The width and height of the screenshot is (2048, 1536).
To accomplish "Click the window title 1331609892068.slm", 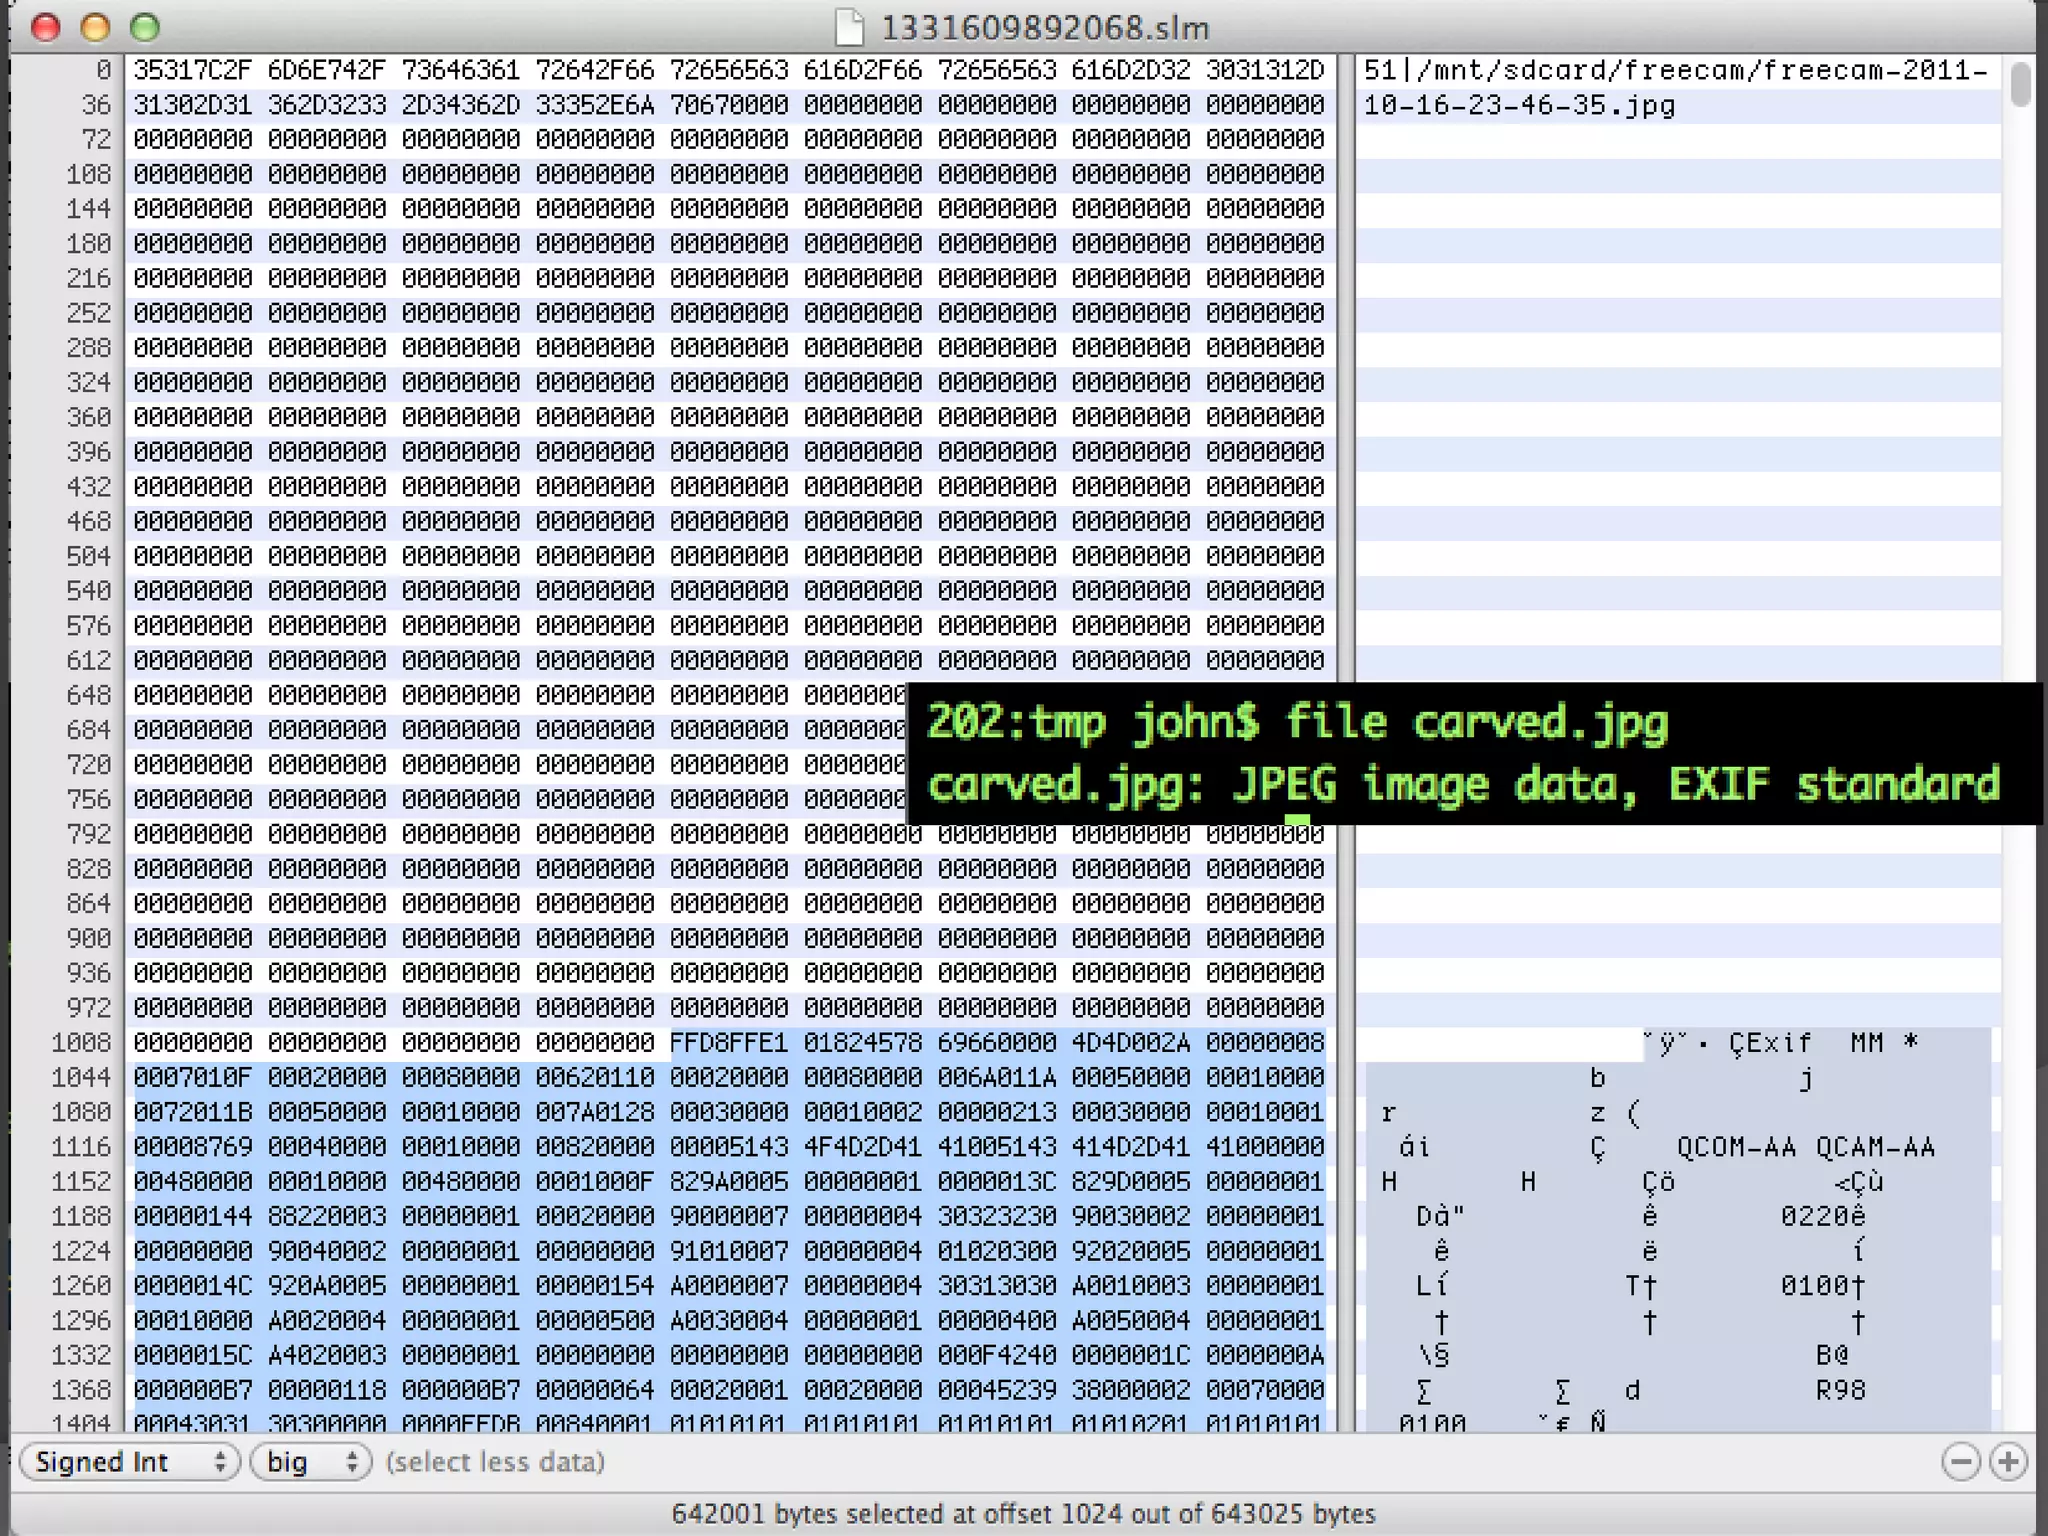I will pos(1044,27).
